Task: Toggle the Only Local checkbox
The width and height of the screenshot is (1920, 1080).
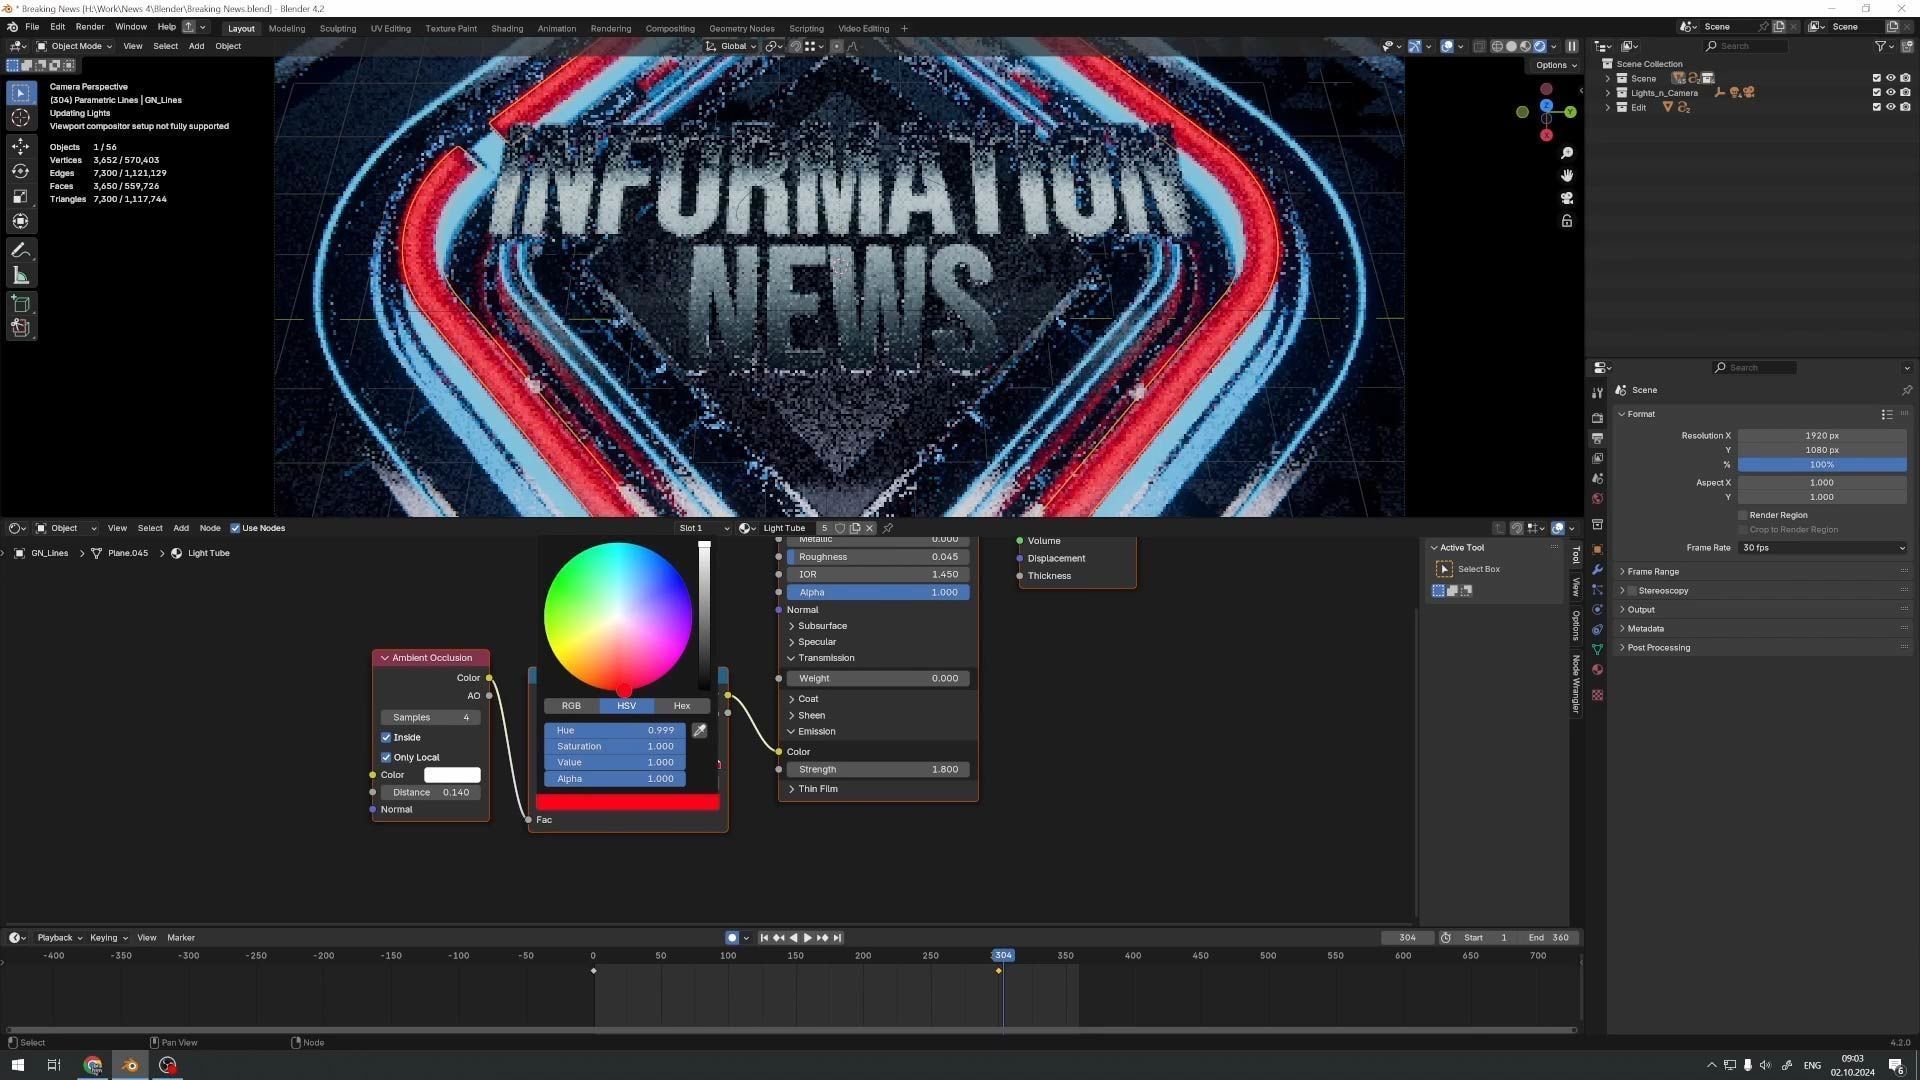Action: [x=386, y=757]
